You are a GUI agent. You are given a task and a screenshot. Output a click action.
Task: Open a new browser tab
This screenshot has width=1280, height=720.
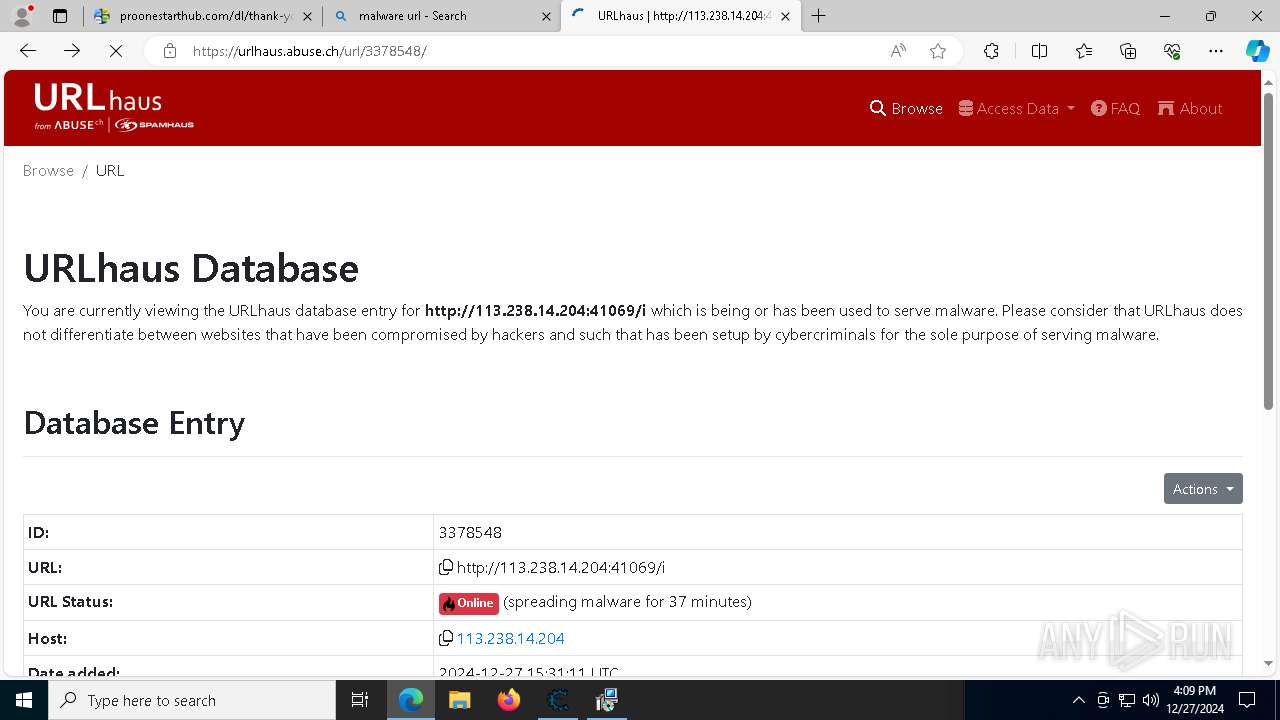pyautogui.click(x=819, y=16)
